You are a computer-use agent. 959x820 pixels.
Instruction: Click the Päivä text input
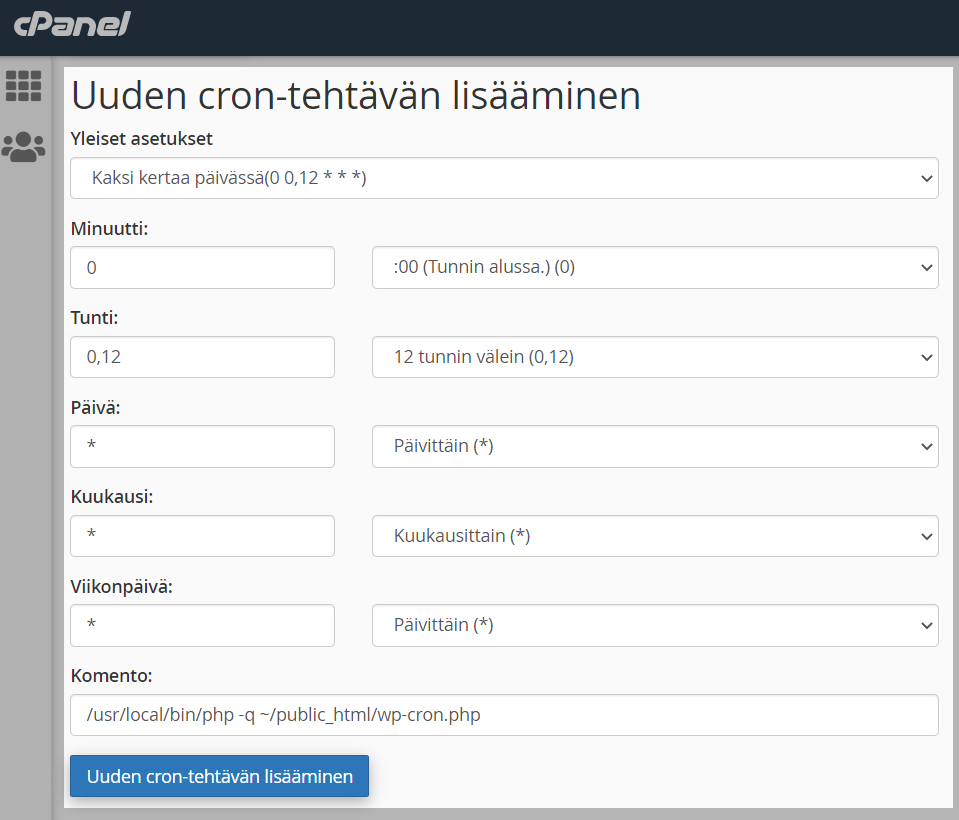coord(202,446)
